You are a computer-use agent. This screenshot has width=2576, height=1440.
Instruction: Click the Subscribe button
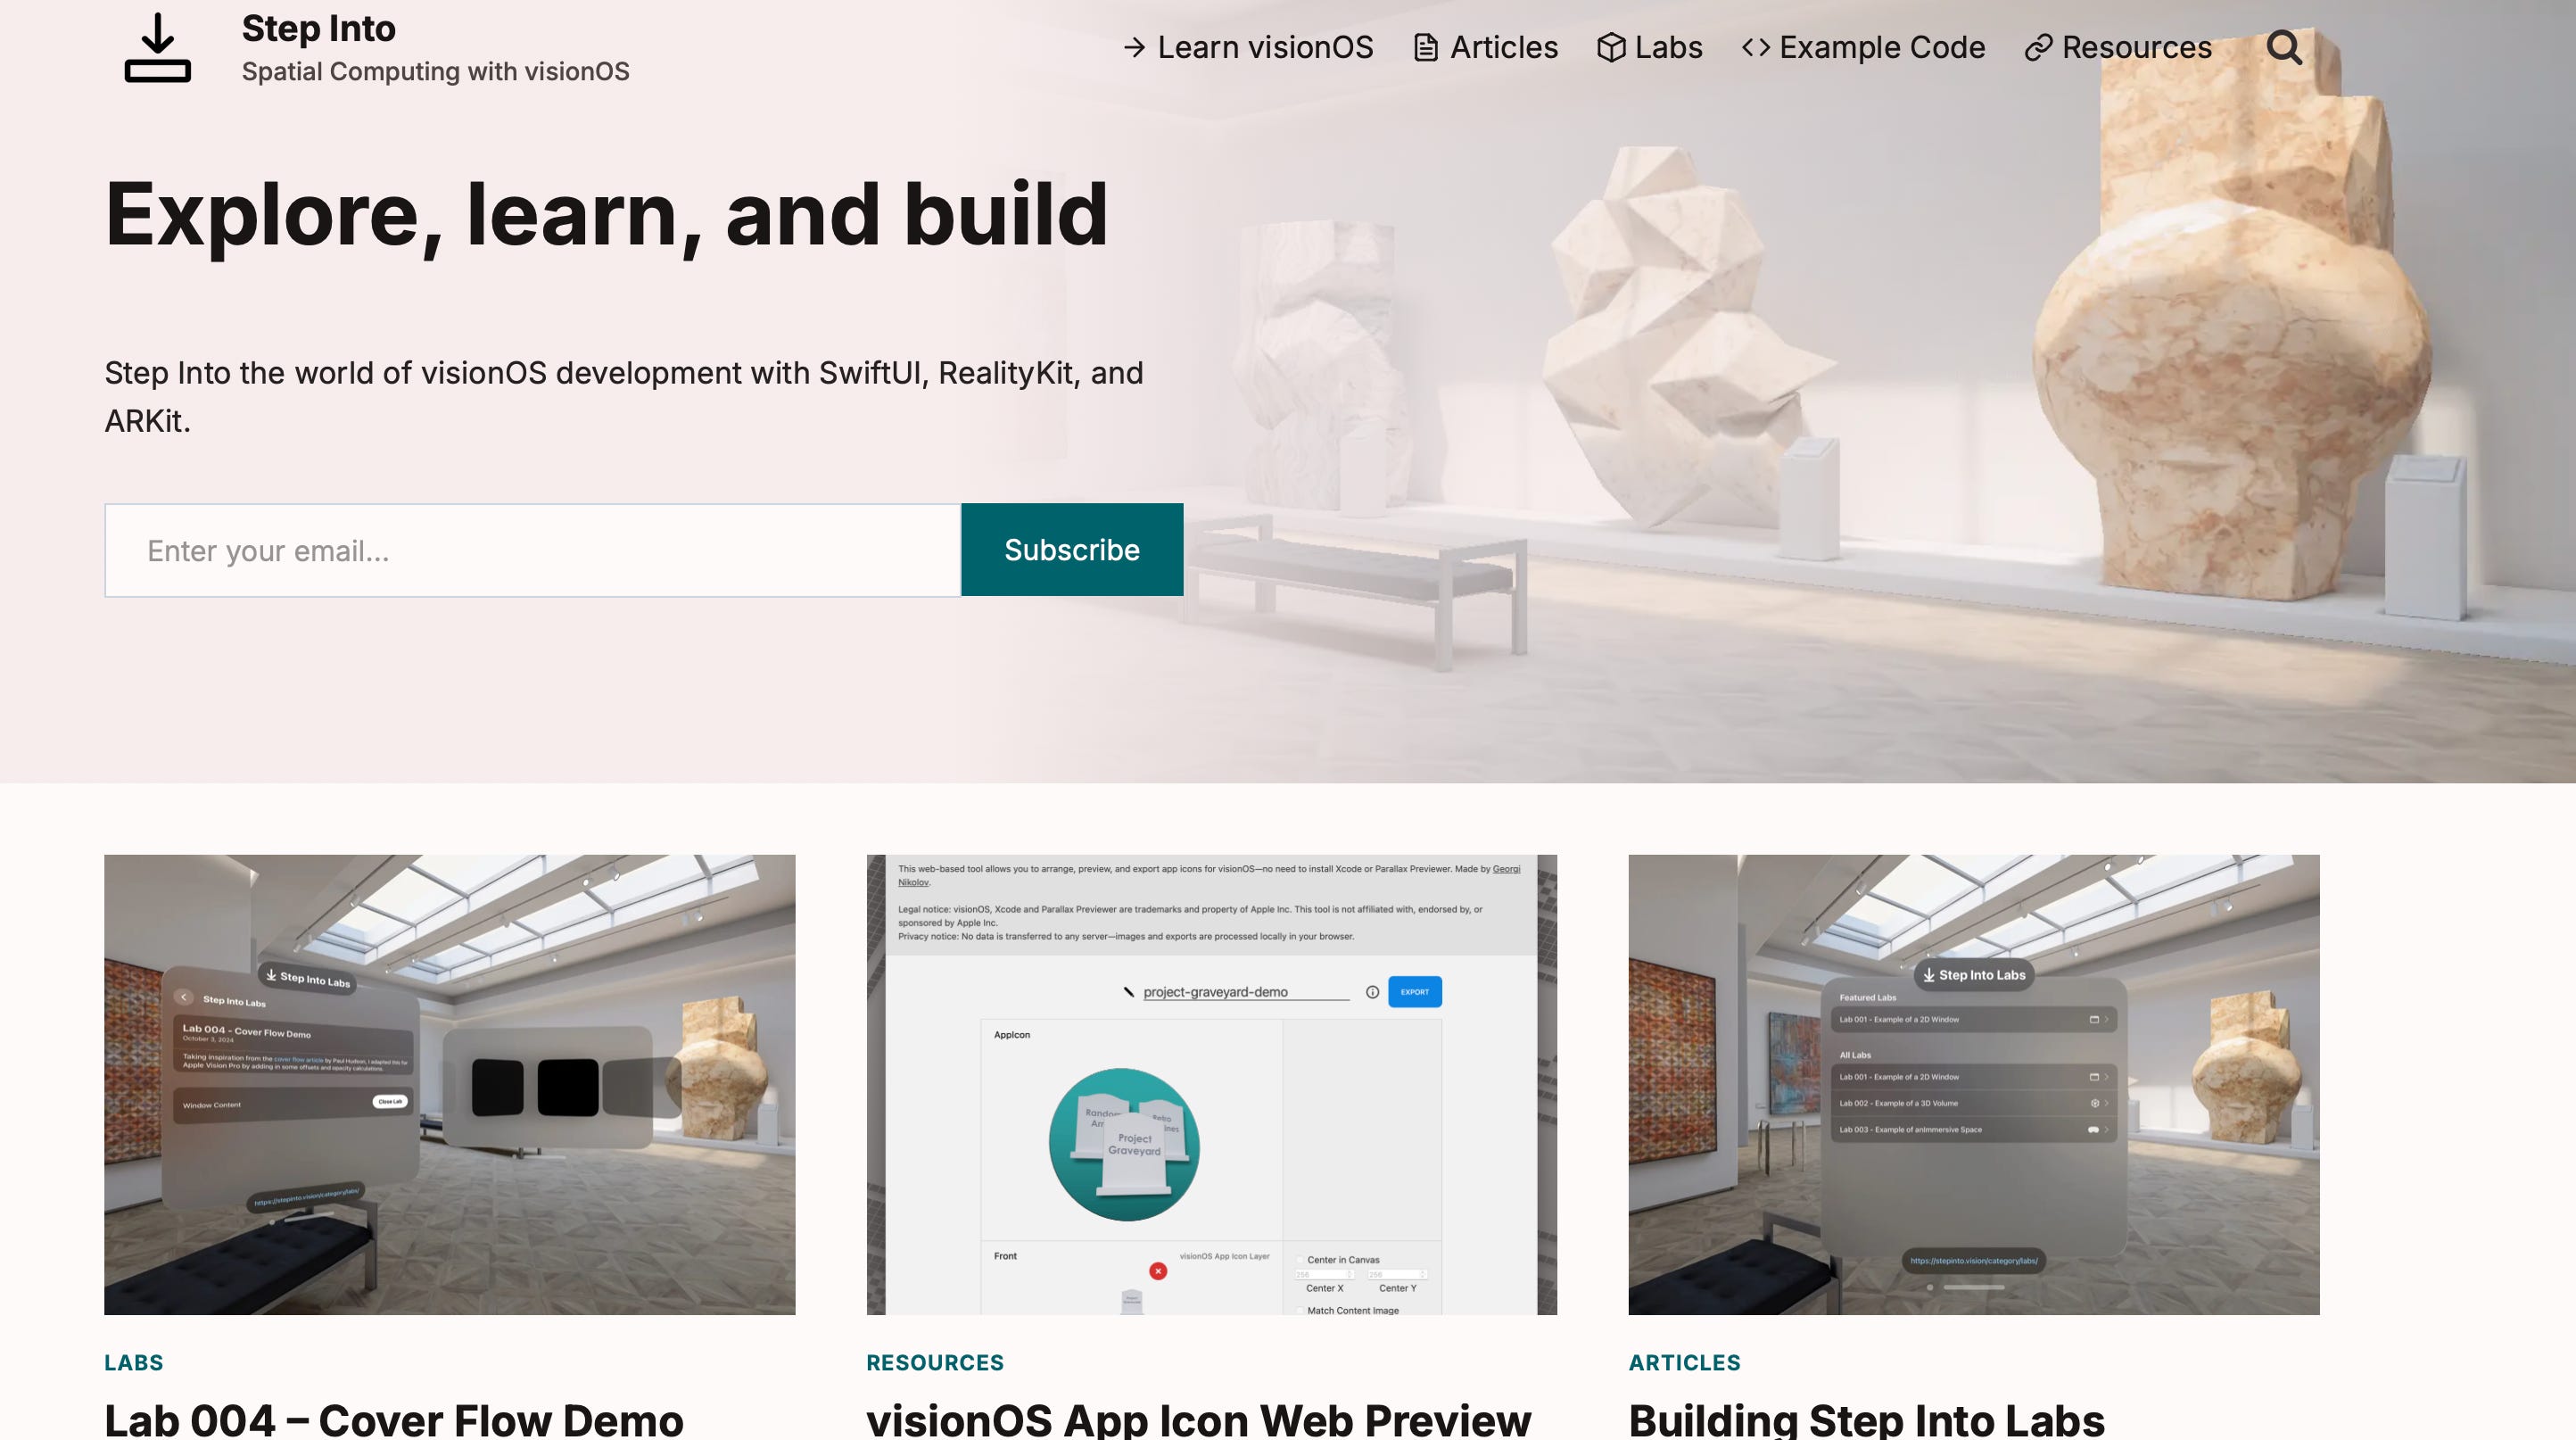click(x=1072, y=550)
